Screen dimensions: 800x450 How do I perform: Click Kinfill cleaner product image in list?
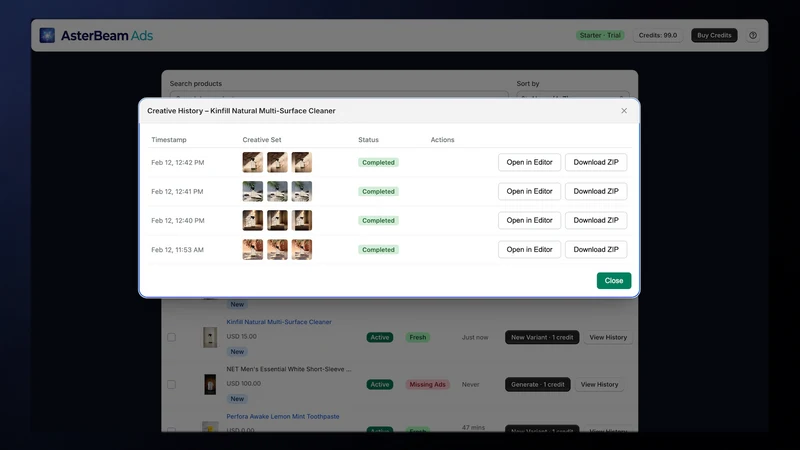point(210,337)
